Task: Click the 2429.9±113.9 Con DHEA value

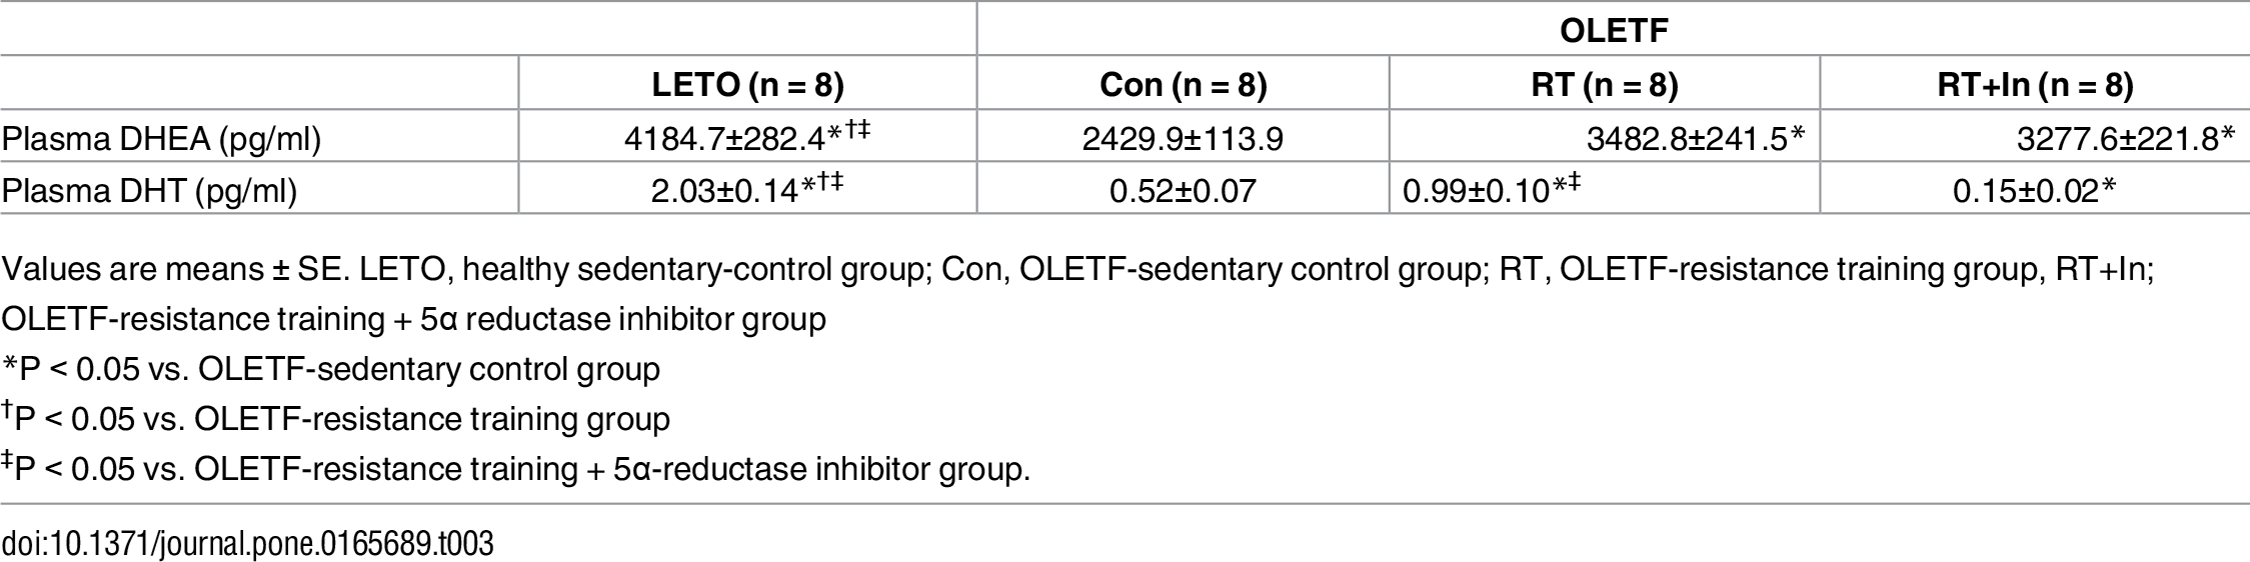Action: [x=1183, y=140]
